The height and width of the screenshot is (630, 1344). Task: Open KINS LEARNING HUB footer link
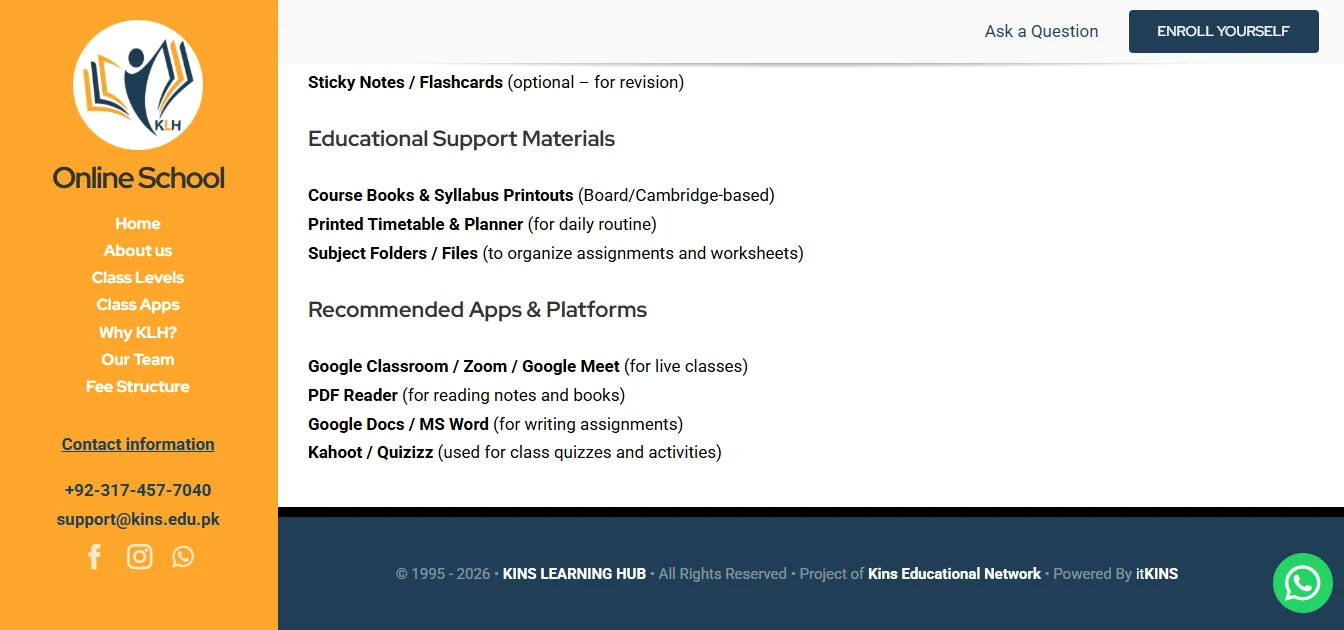574,573
